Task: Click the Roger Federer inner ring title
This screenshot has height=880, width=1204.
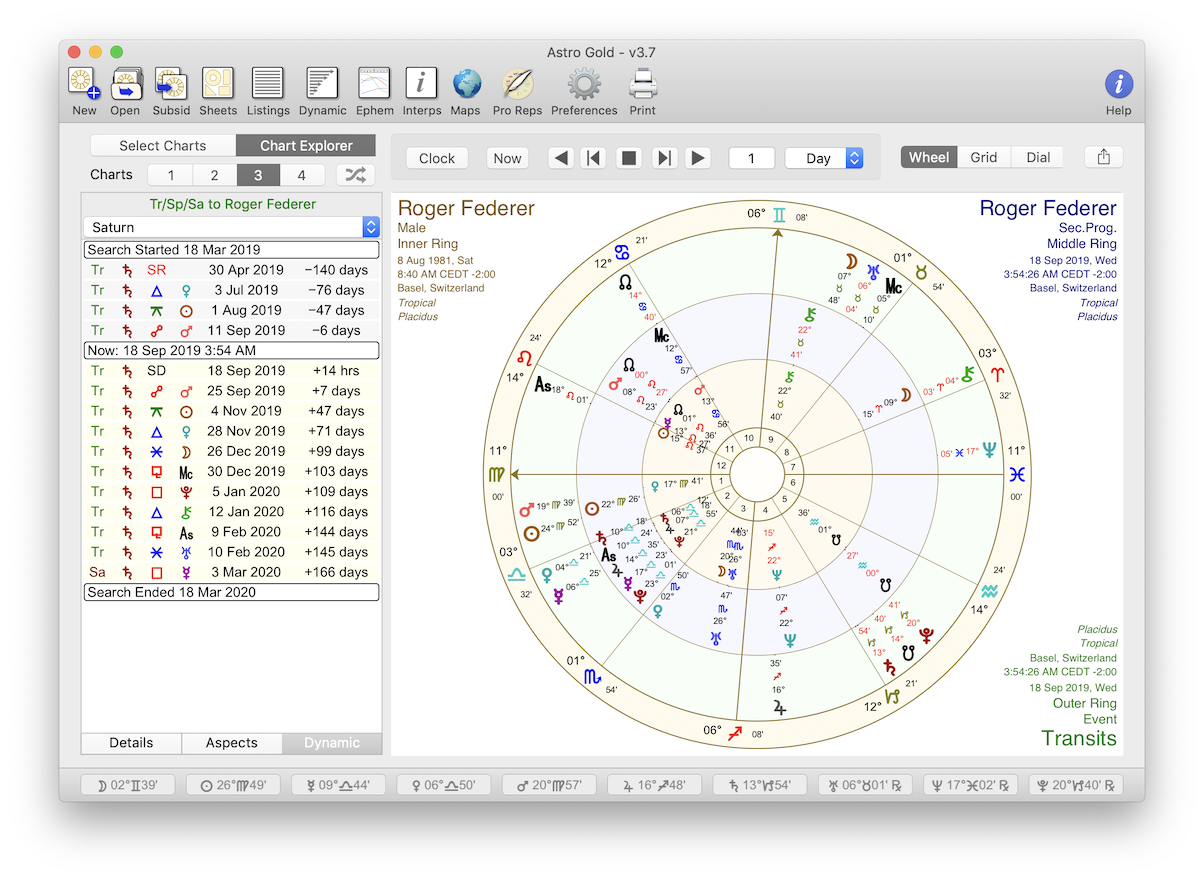Action: (466, 209)
